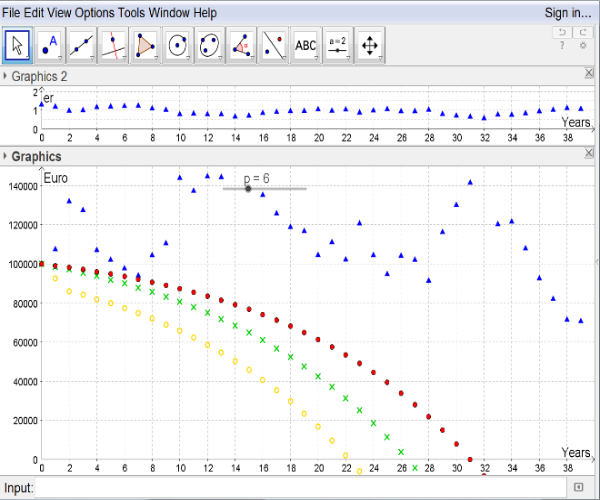
Task: Click the p slider track right end
Action: [x=305, y=189]
